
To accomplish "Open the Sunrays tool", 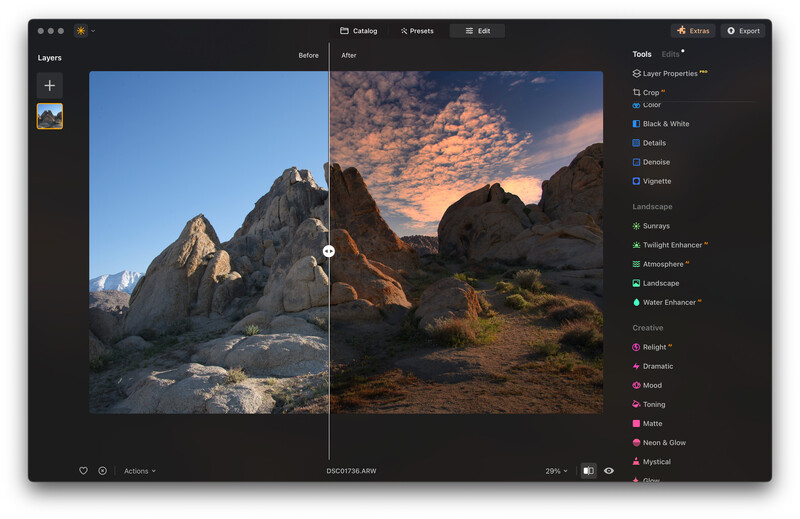I will click(x=651, y=226).
